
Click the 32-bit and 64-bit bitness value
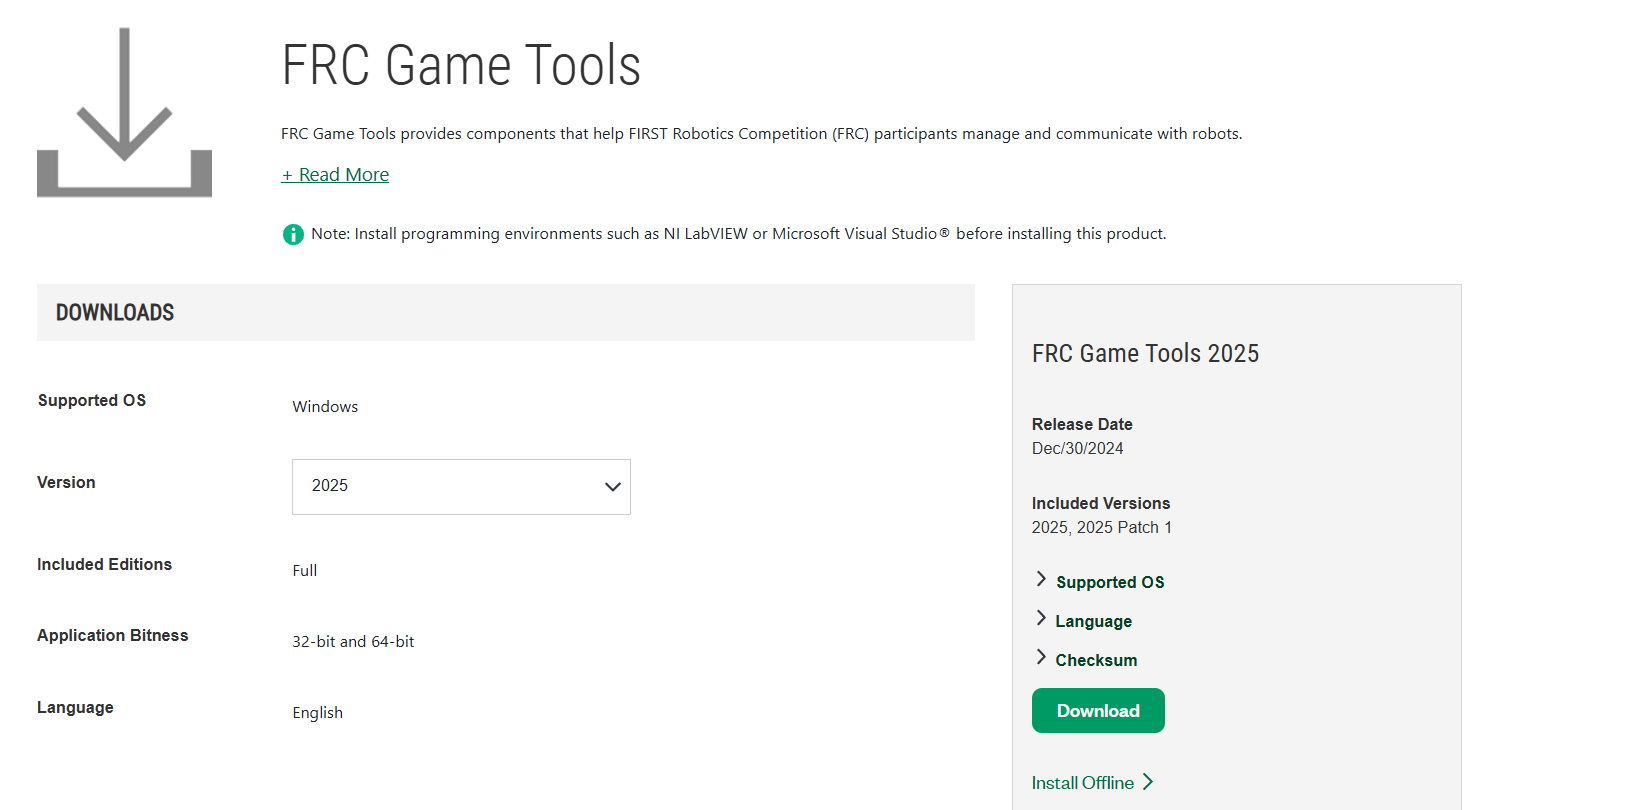pyautogui.click(x=353, y=642)
